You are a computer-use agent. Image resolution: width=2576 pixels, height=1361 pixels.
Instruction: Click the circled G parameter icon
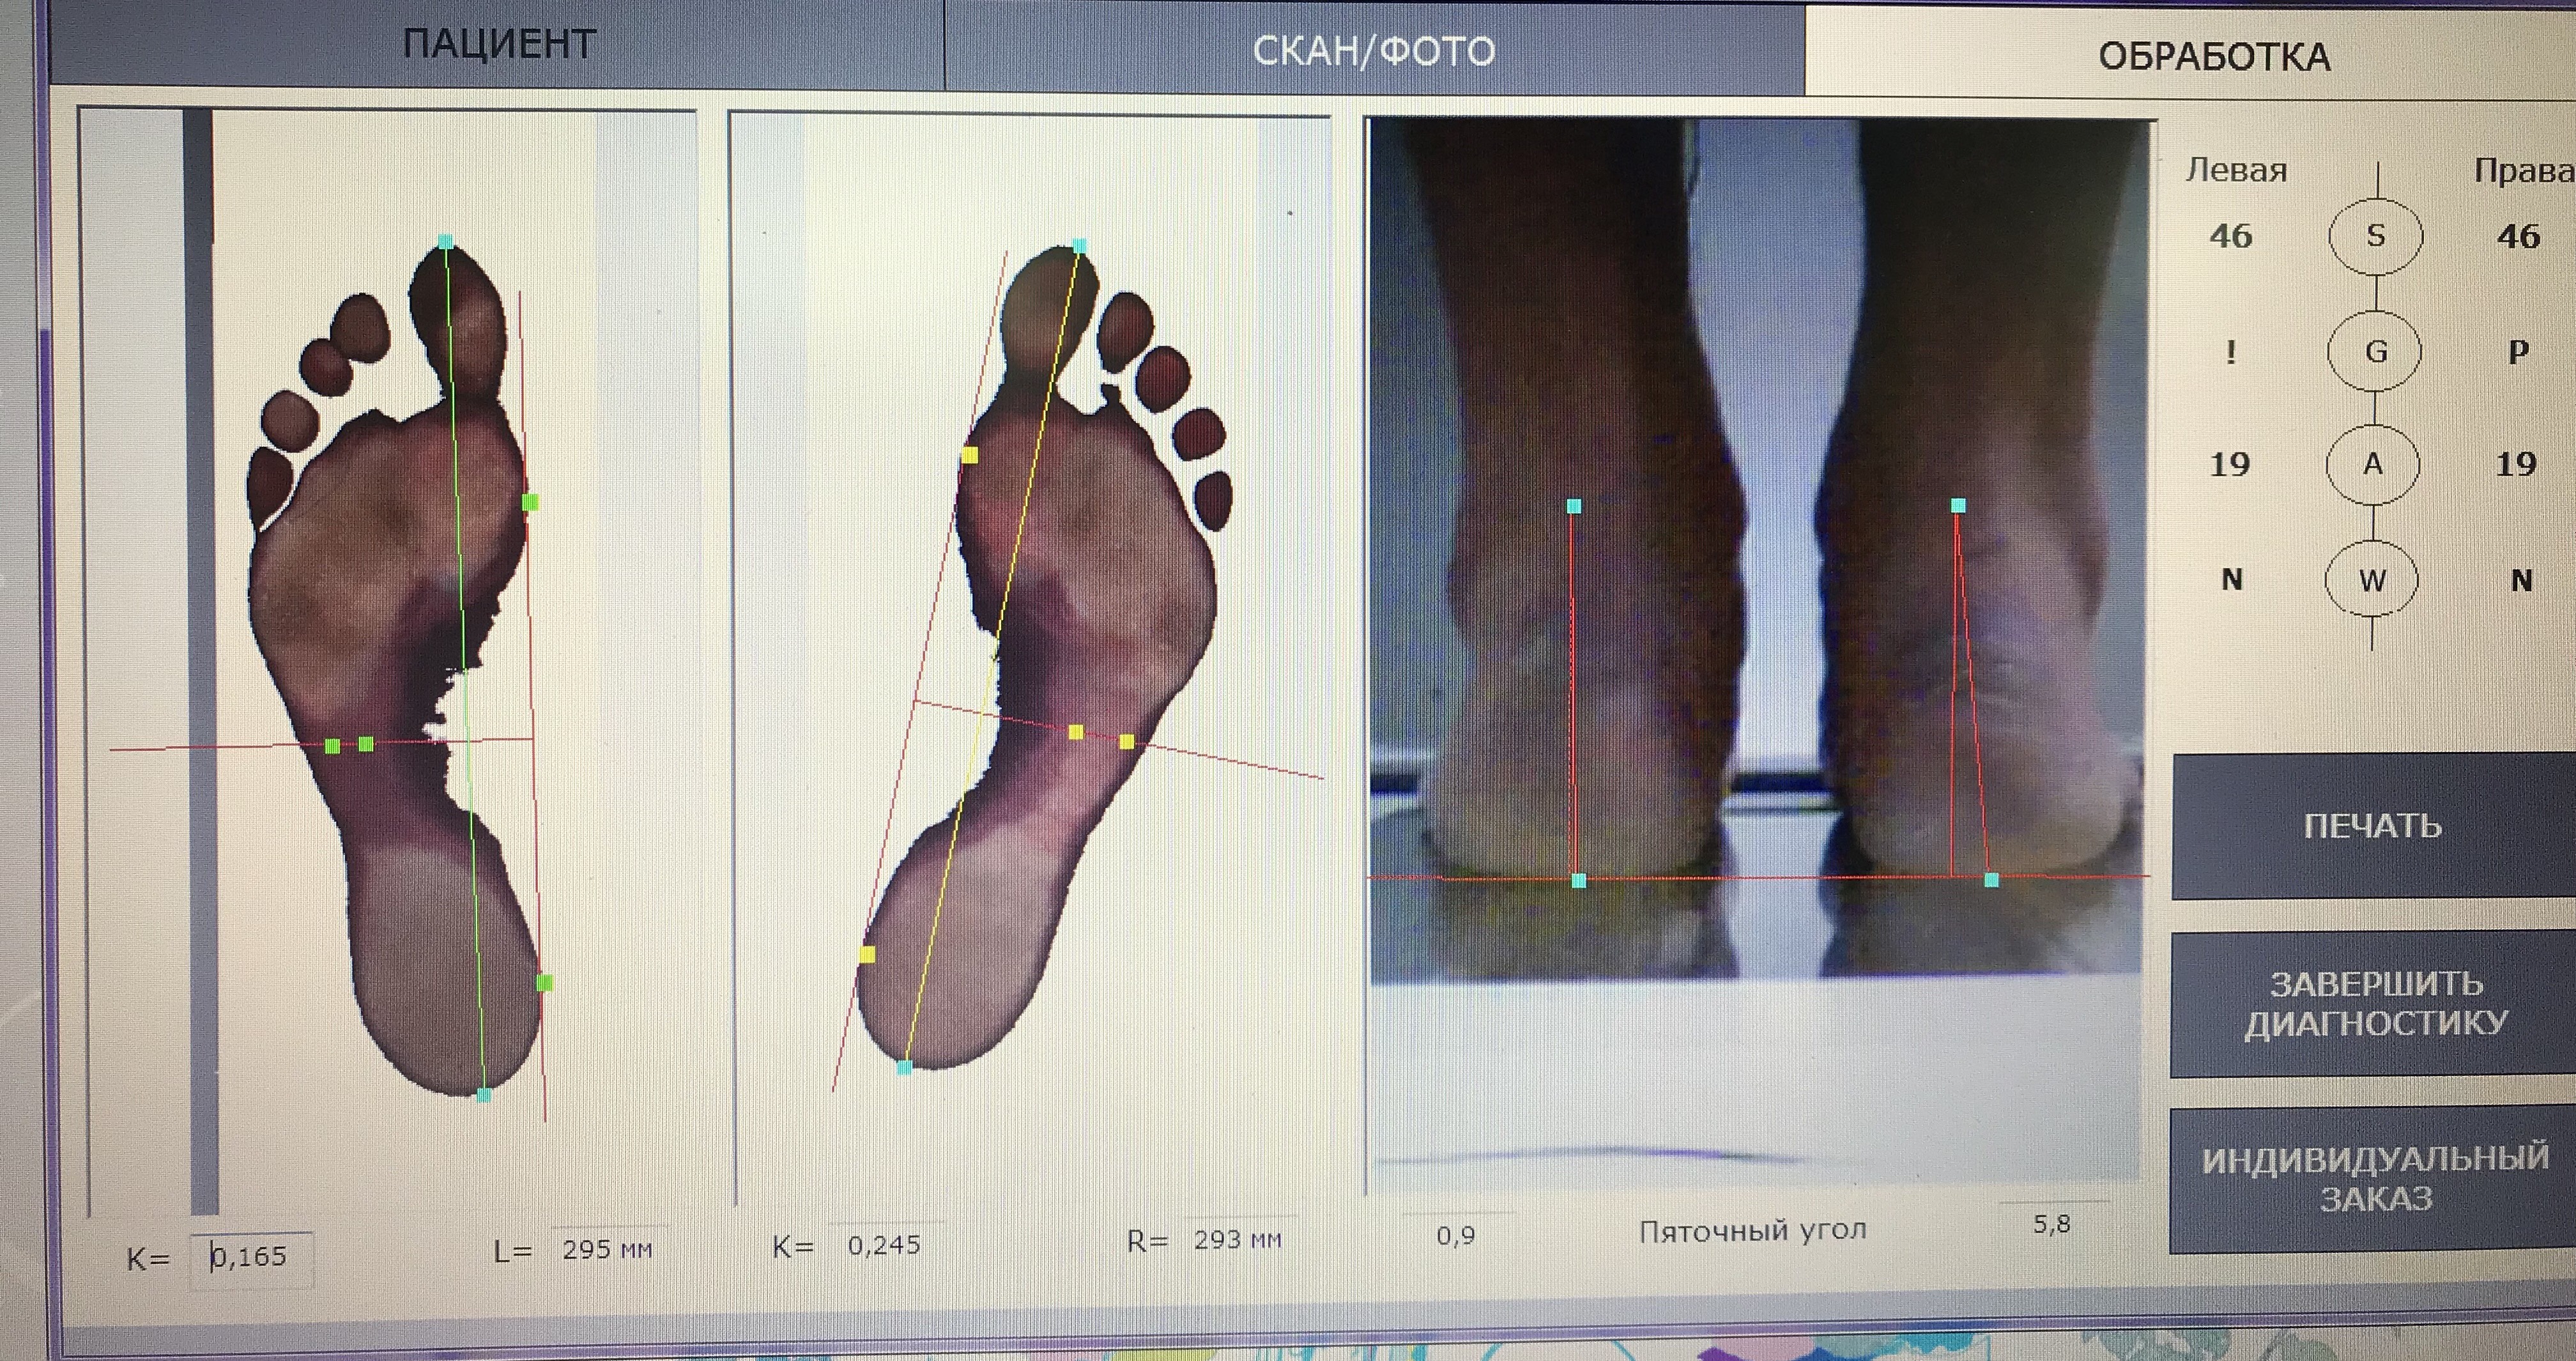tap(2375, 351)
